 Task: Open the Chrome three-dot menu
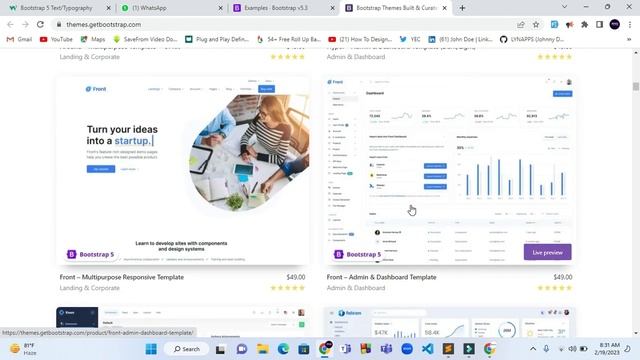pos(630,25)
